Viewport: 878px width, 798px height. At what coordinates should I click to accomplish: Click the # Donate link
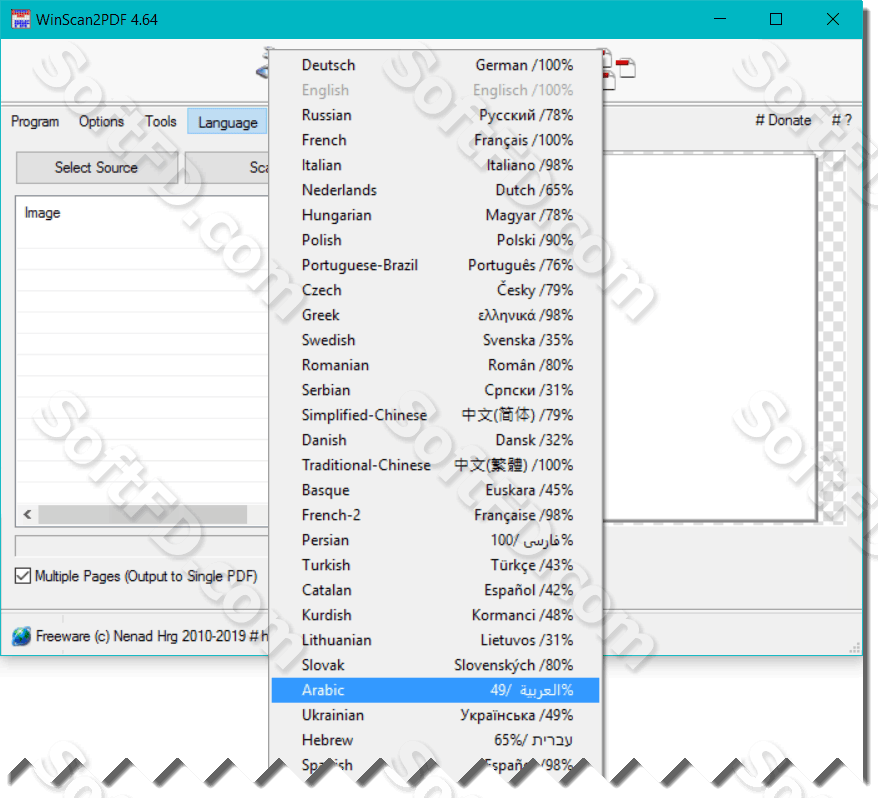point(783,120)
